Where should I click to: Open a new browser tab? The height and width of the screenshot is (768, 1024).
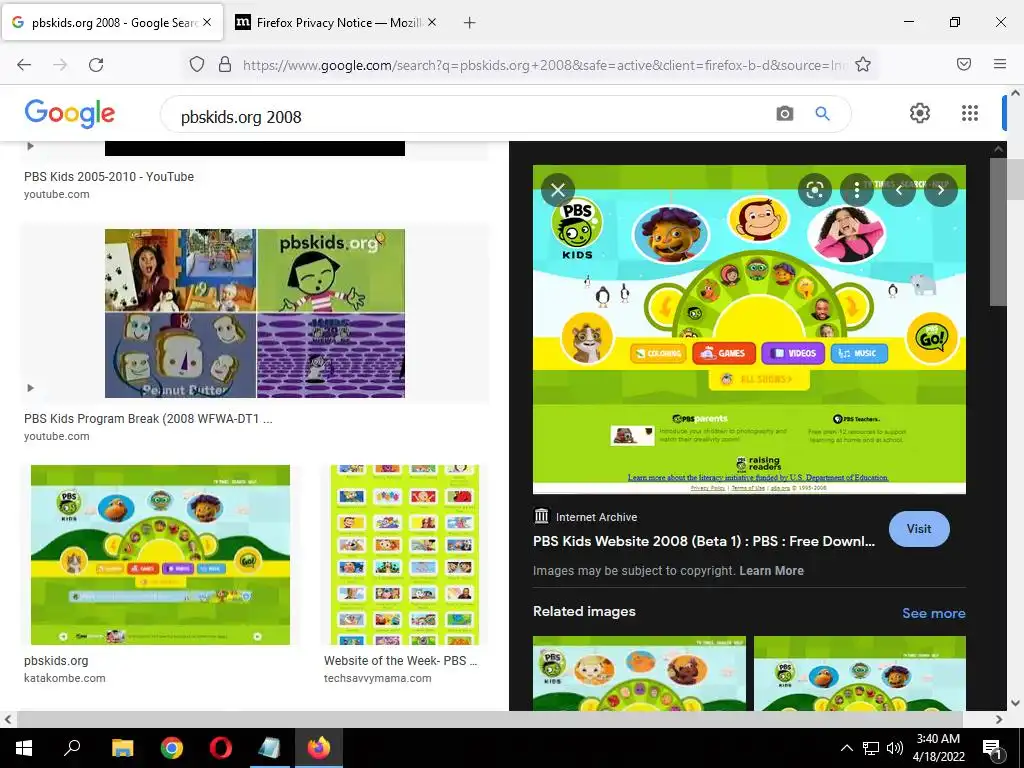469,23
